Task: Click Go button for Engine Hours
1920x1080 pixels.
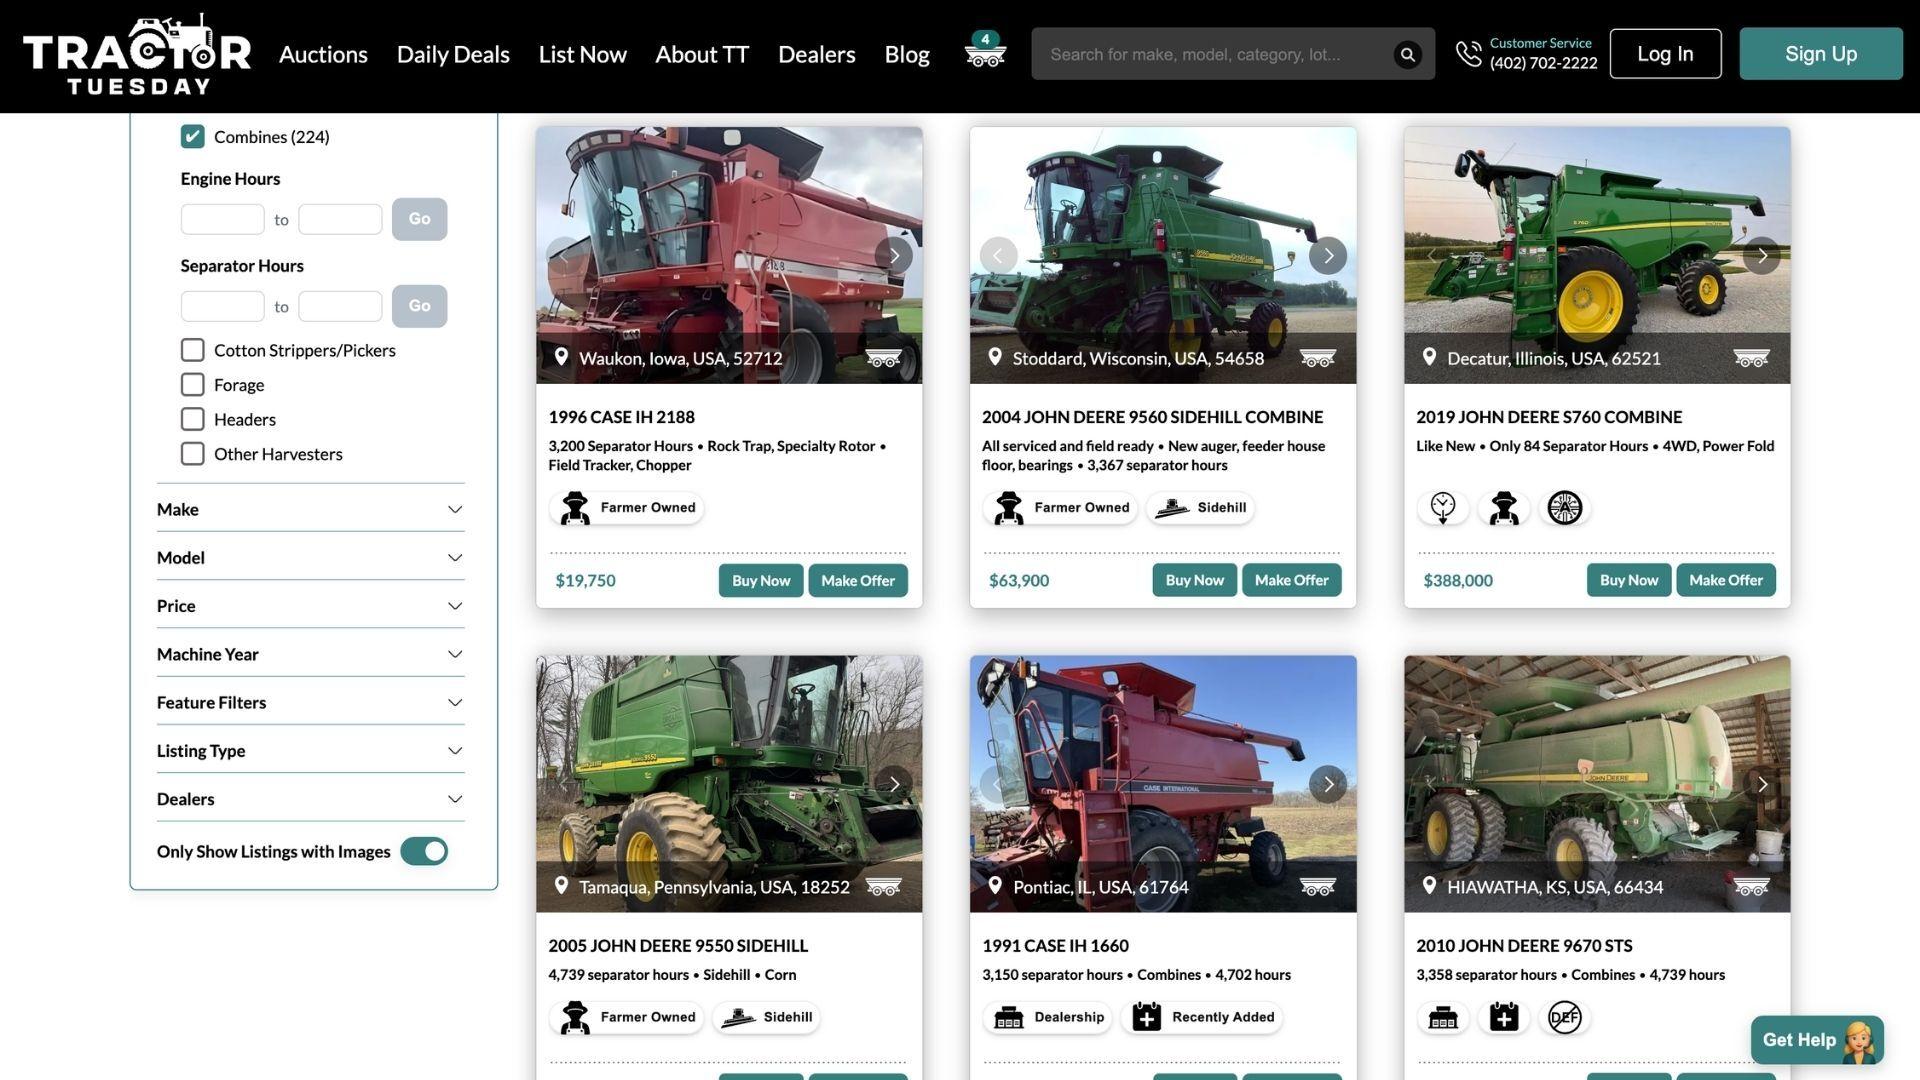Action: [x=419, y=219]
